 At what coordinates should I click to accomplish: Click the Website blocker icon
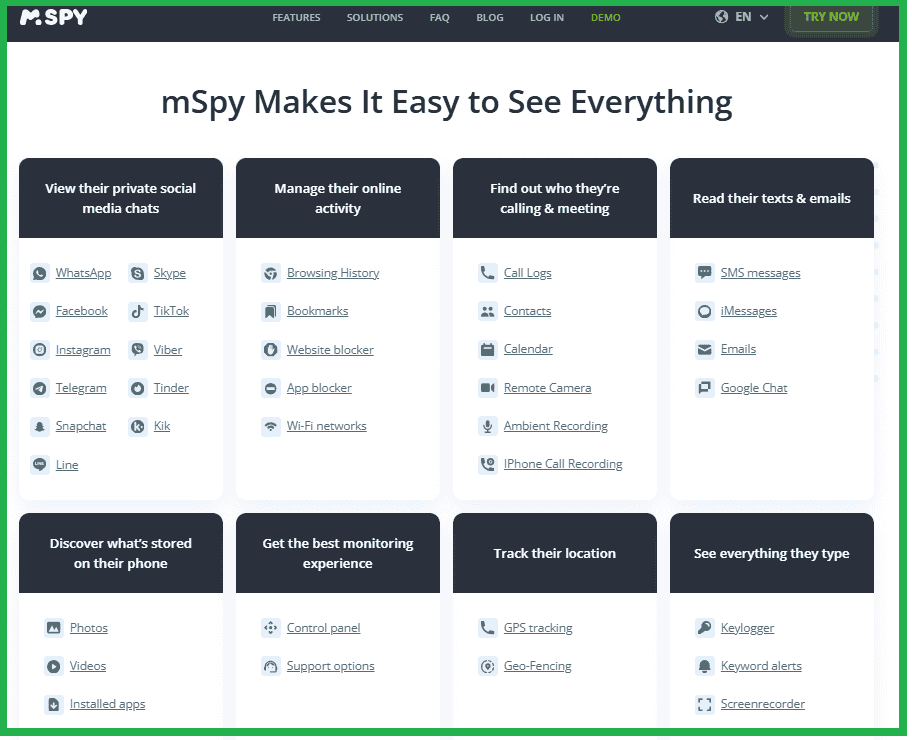pos(270,350)
